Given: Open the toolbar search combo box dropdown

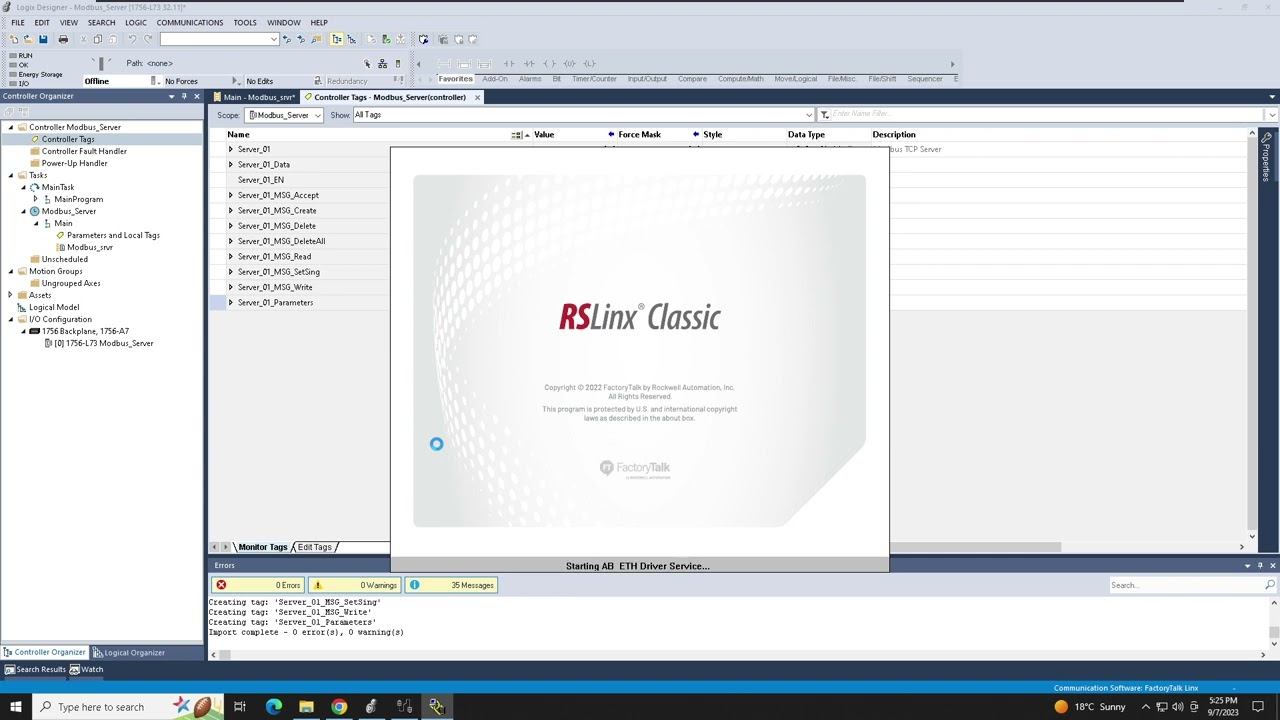Looking at the screenshot, I should coord(273,39).
